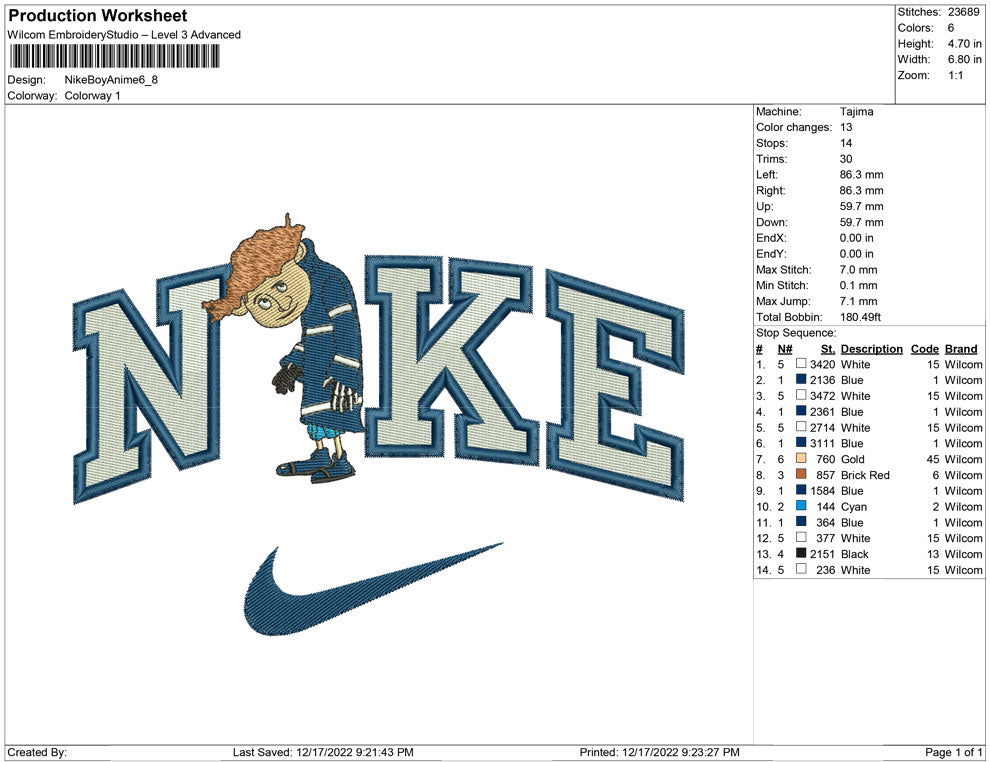This screenshot has width=990, height=762.
Task: Select the Cyan swatch for stop 10
Action: click(801, 506)
